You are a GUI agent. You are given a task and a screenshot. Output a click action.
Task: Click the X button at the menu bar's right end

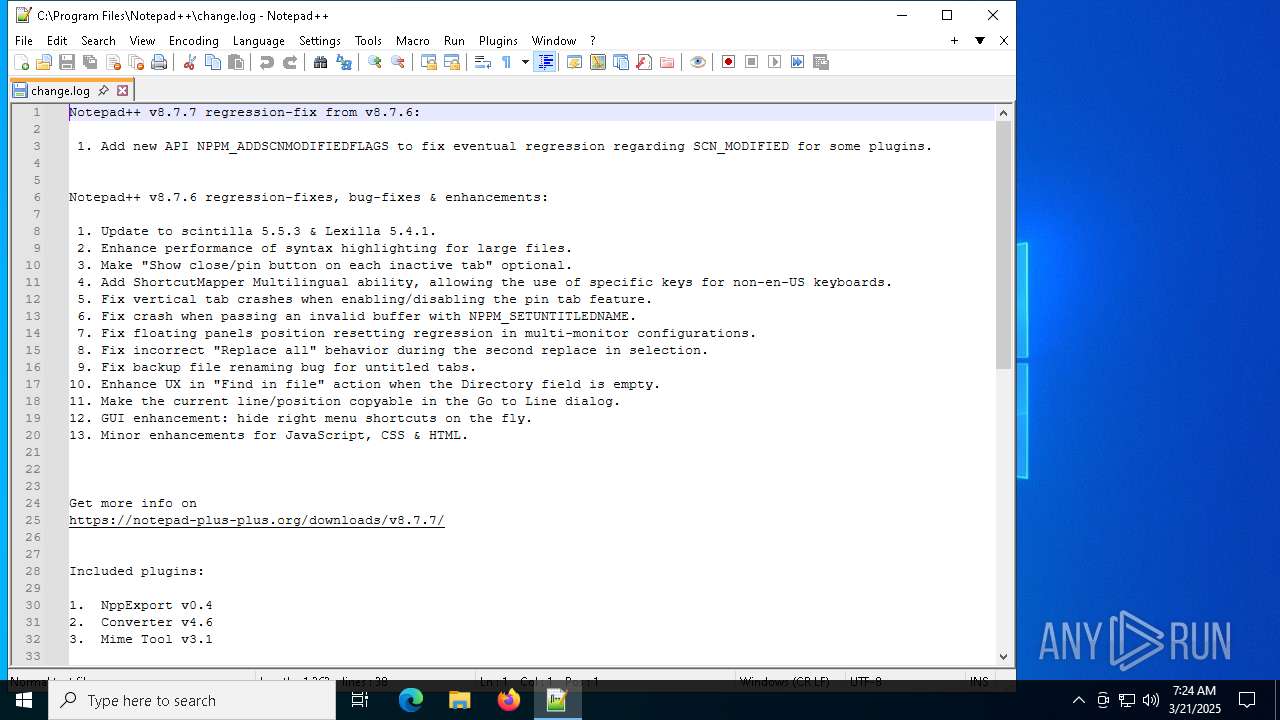point(1004,41)
